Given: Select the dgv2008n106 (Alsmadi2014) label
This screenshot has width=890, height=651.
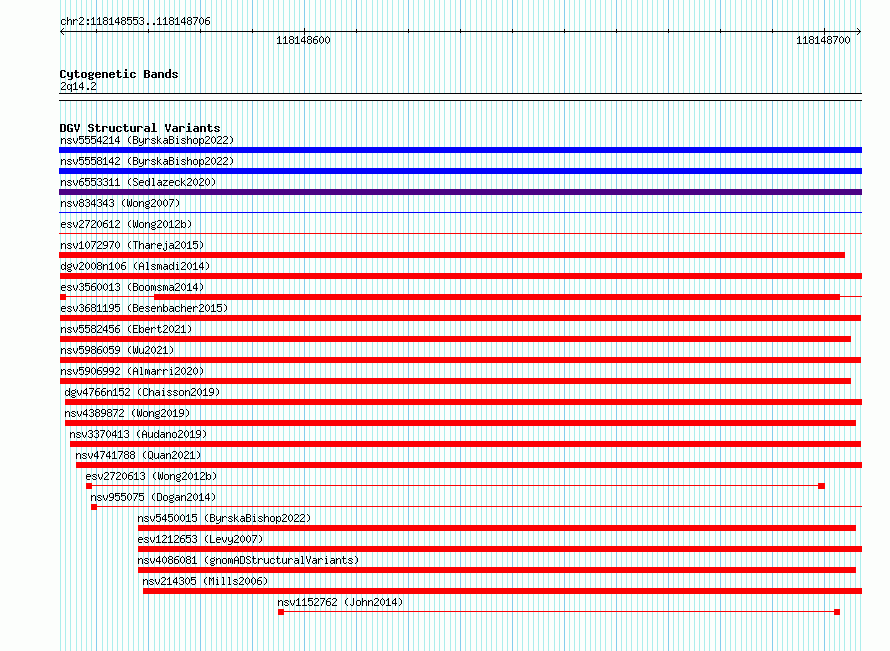Looking at the screenshot, I should tap(135, 266).
